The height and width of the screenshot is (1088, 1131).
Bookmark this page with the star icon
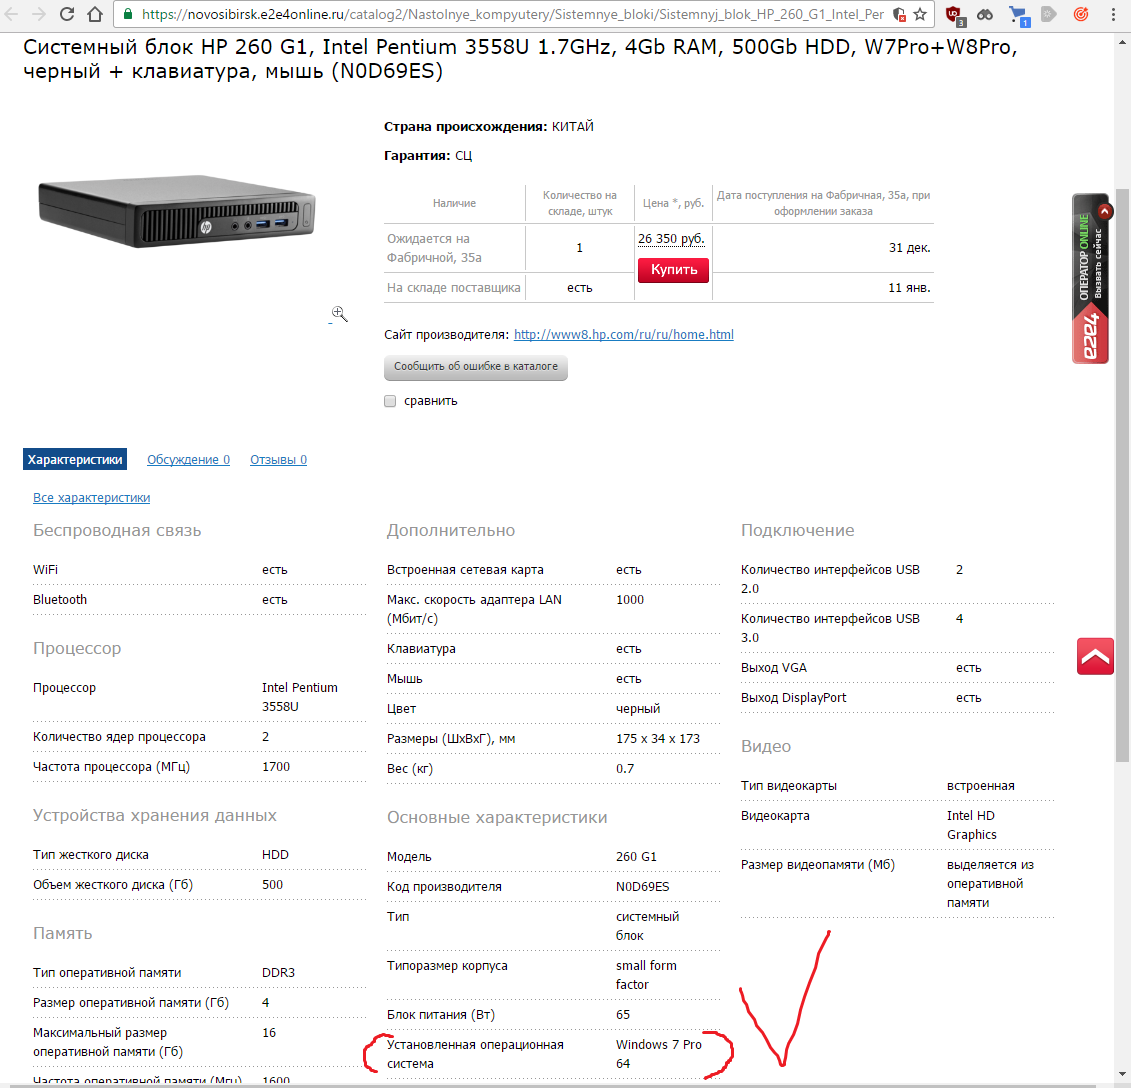tap(920, 14)
